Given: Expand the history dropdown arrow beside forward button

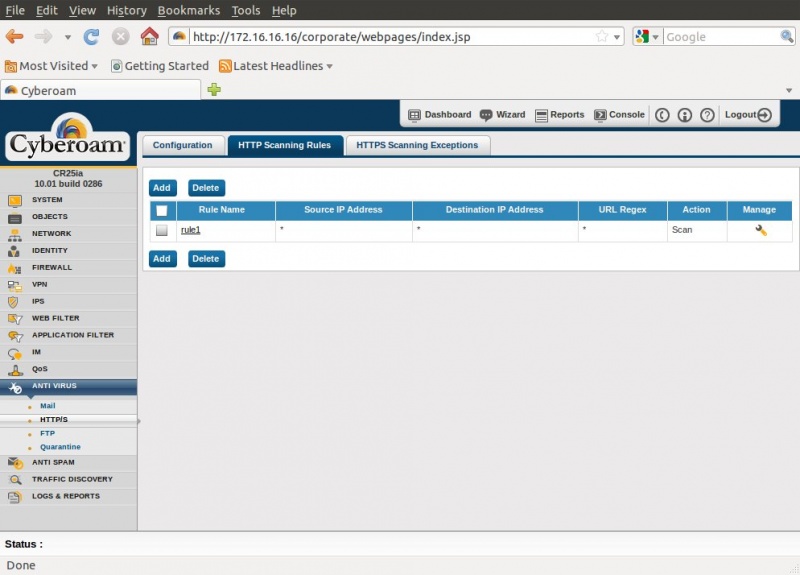Looking at the screenshot, I should [68, 37].
